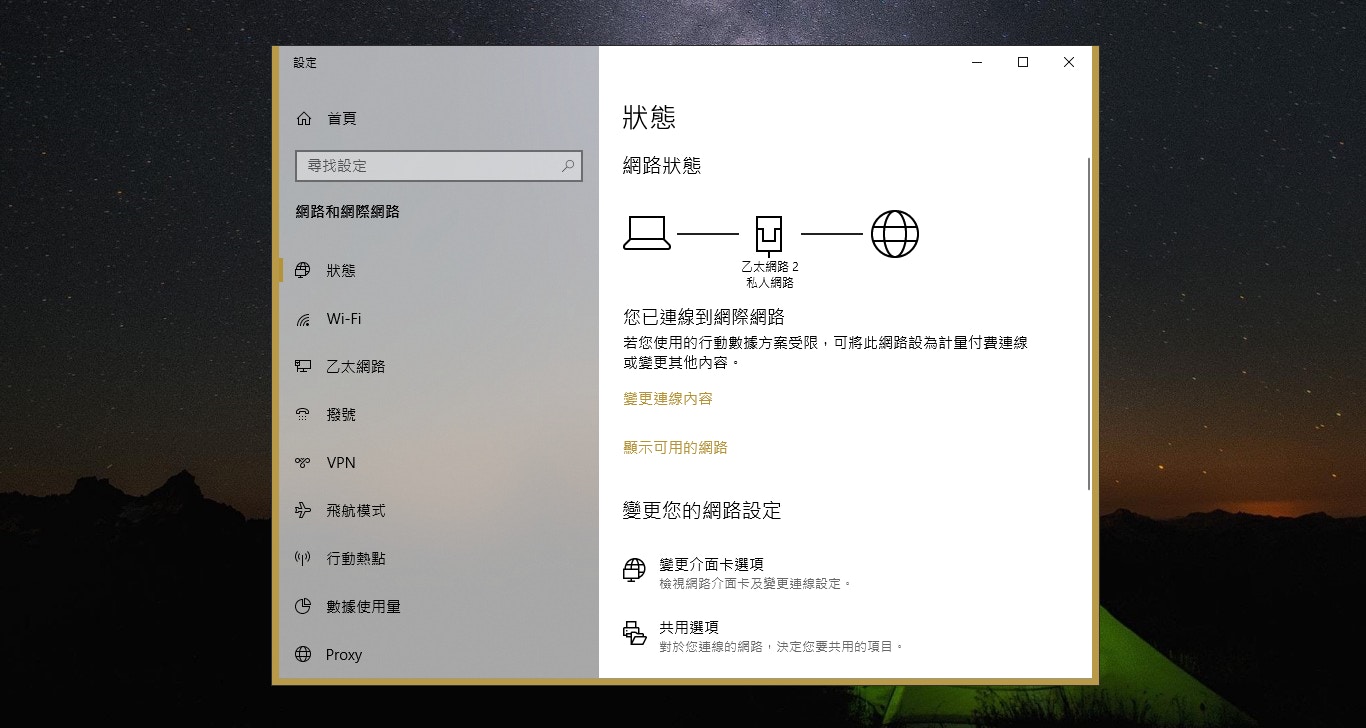Click the laptop icon in the network status diagram

tap(647, 231)
